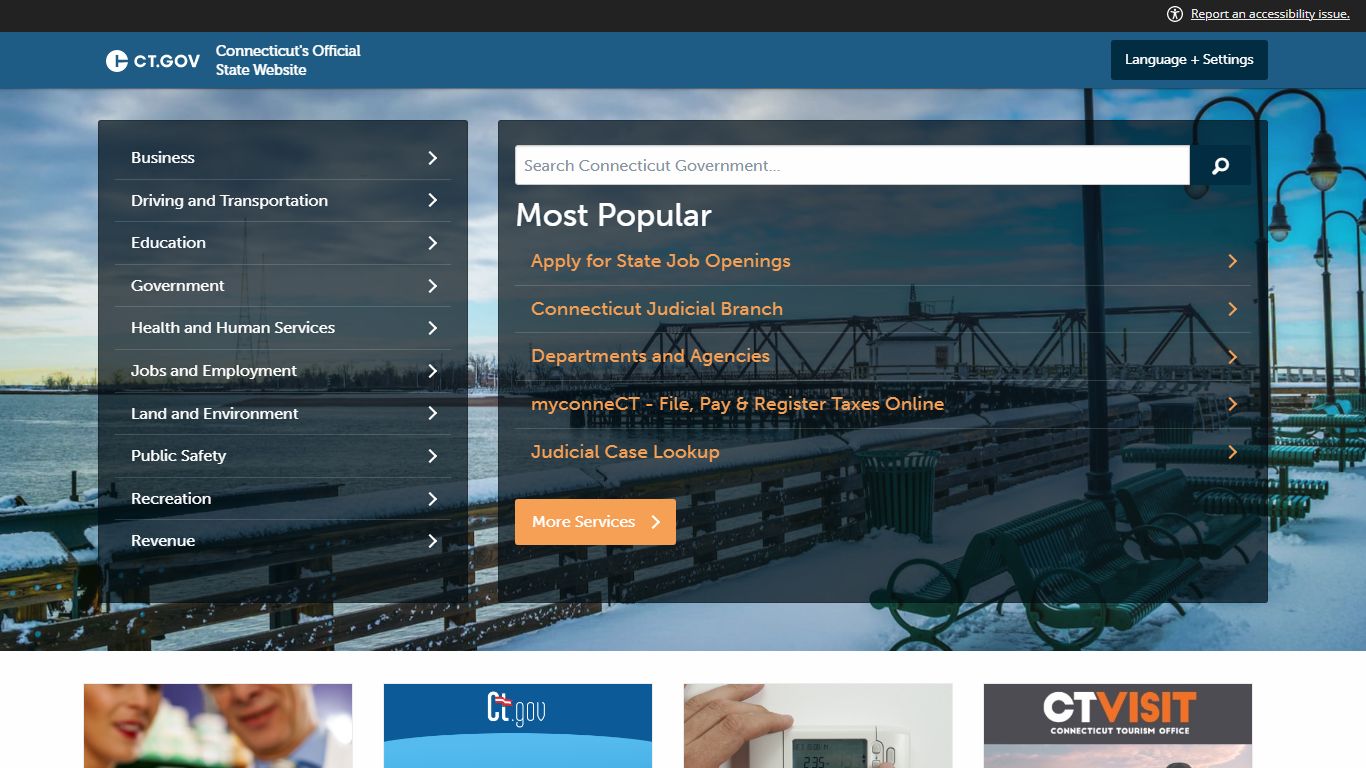1366x768 pixels.
Task: Focus the Search Connecticut Government field
Action: [852, 166]
